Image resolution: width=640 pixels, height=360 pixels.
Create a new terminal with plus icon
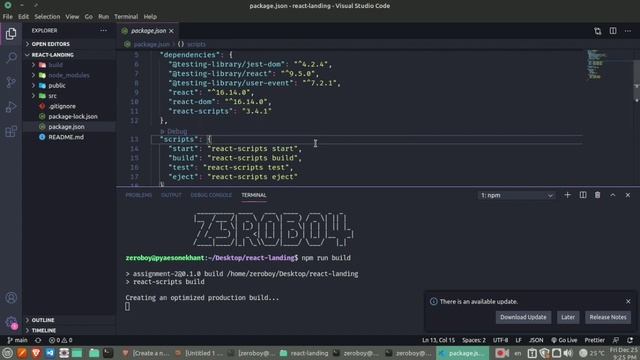coord(567,195)
